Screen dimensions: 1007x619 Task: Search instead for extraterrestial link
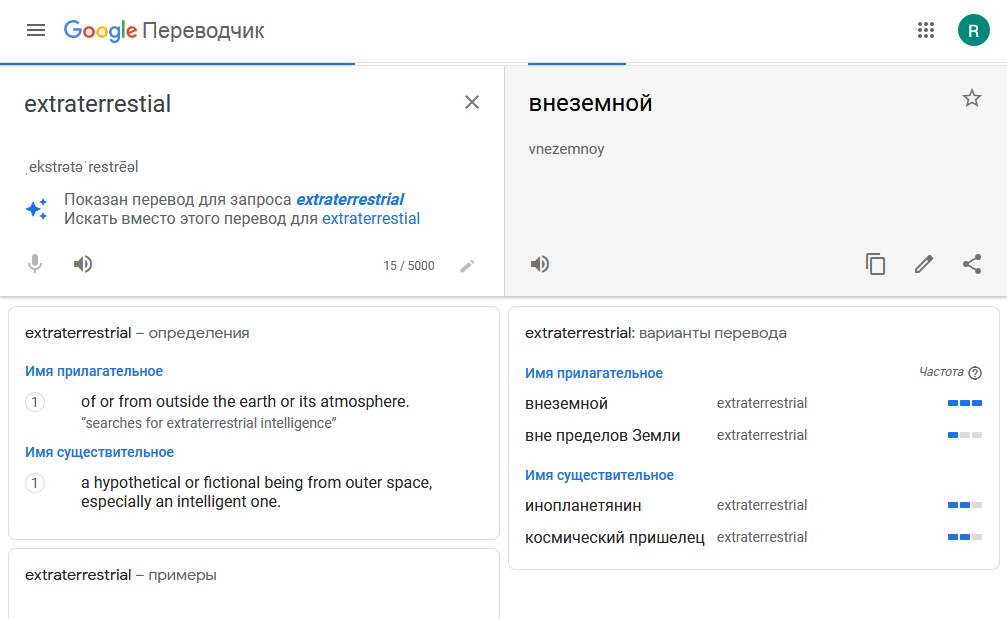(371, 218)
